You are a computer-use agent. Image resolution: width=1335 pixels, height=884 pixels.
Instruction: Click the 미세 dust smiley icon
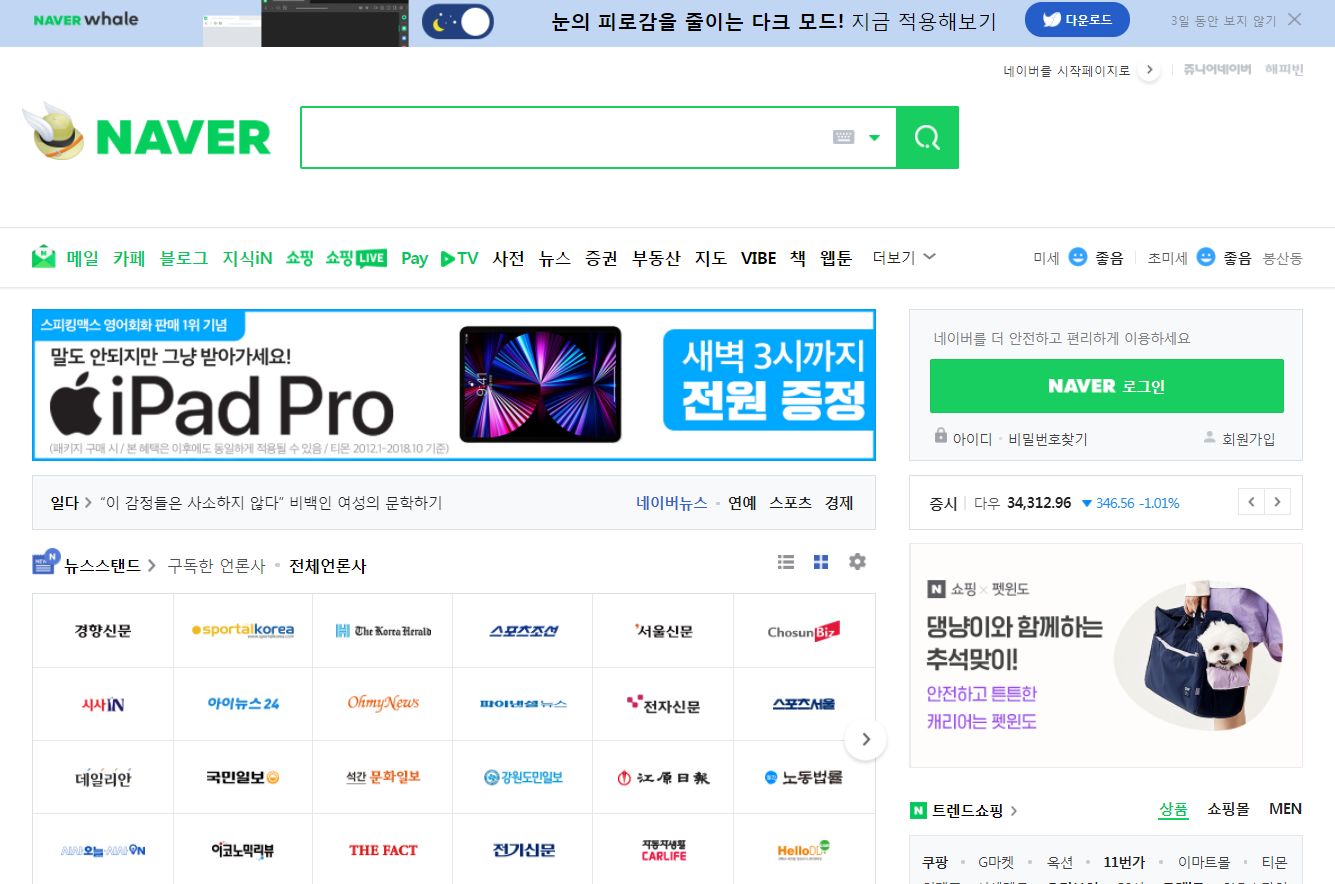(1077, 257)
